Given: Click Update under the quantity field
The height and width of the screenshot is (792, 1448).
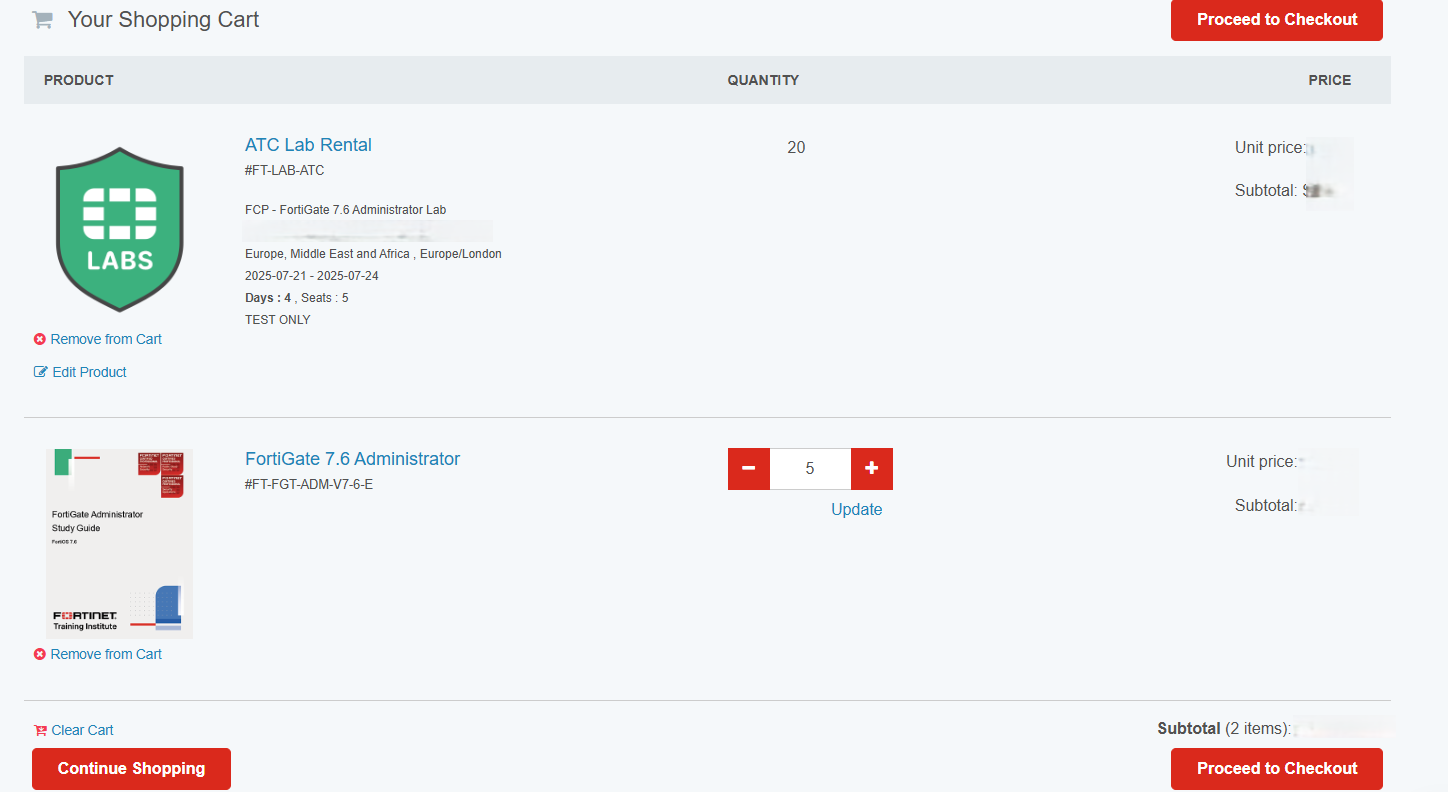Looking at the screenshot, I should 857,510.
